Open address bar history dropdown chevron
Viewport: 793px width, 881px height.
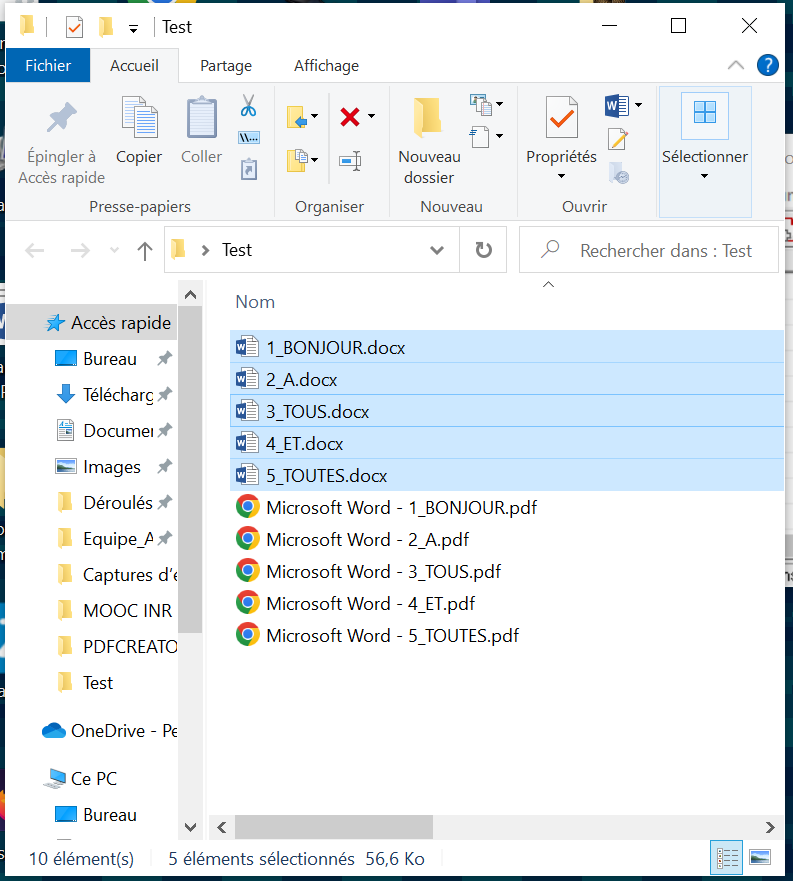click(x=437, y=250)
